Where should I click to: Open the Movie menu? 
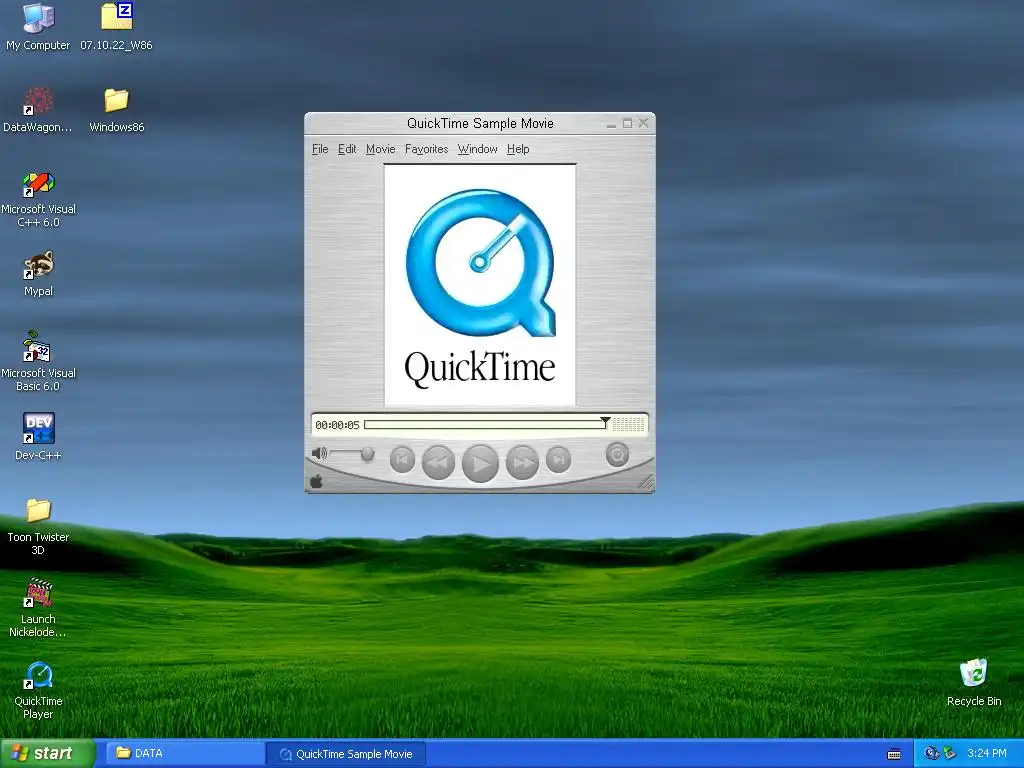pyautogui.click(x=381, y=149)
